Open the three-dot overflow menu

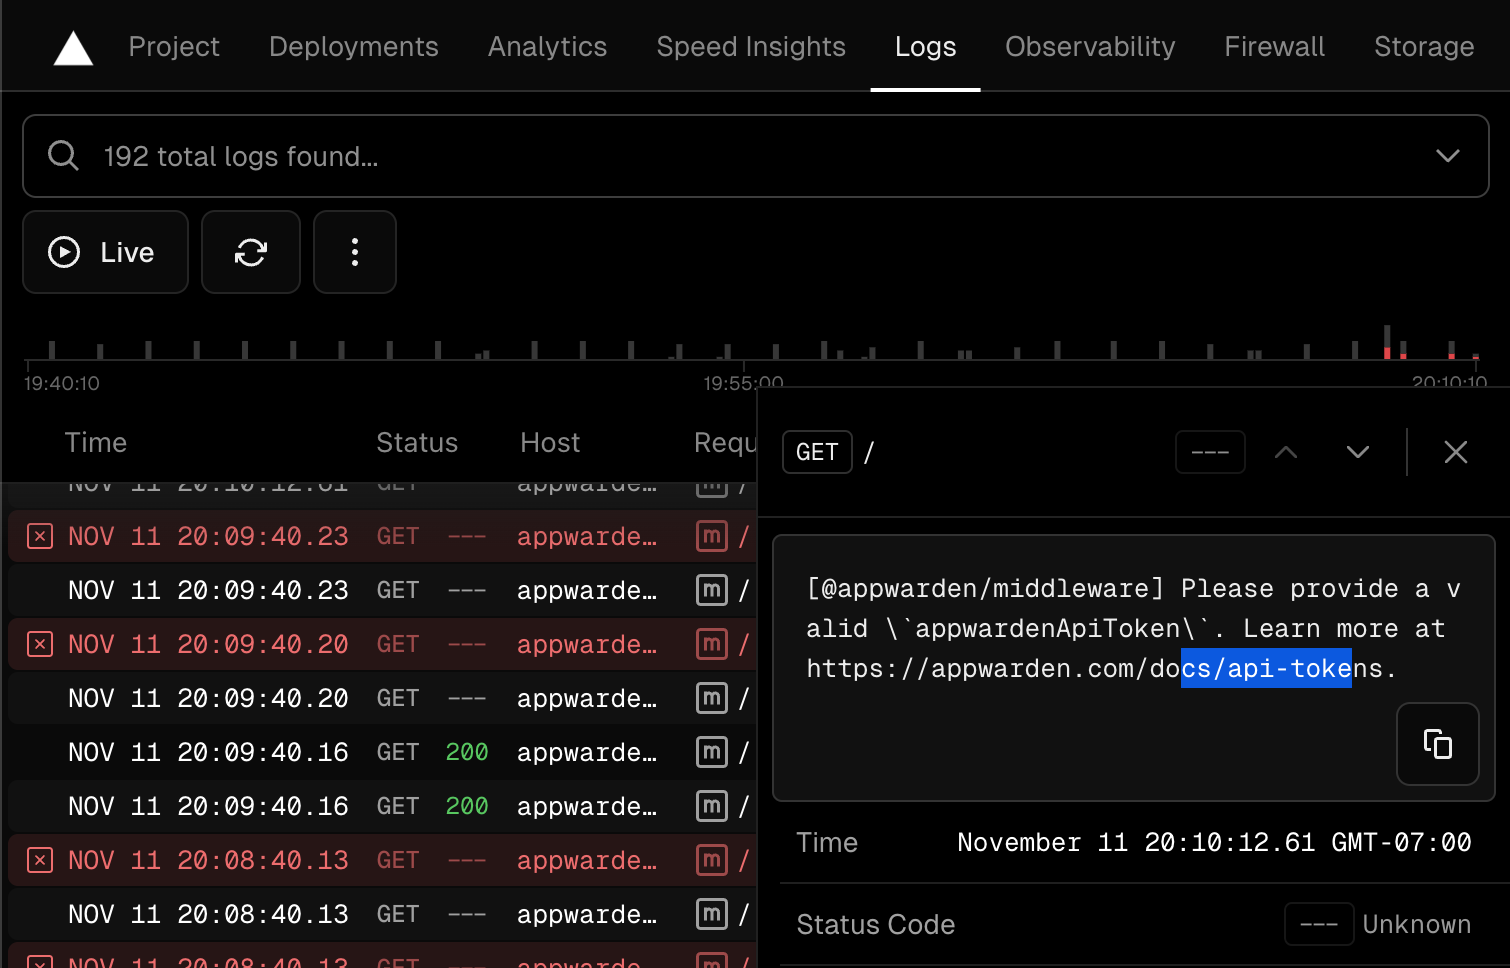coord(355,252)
